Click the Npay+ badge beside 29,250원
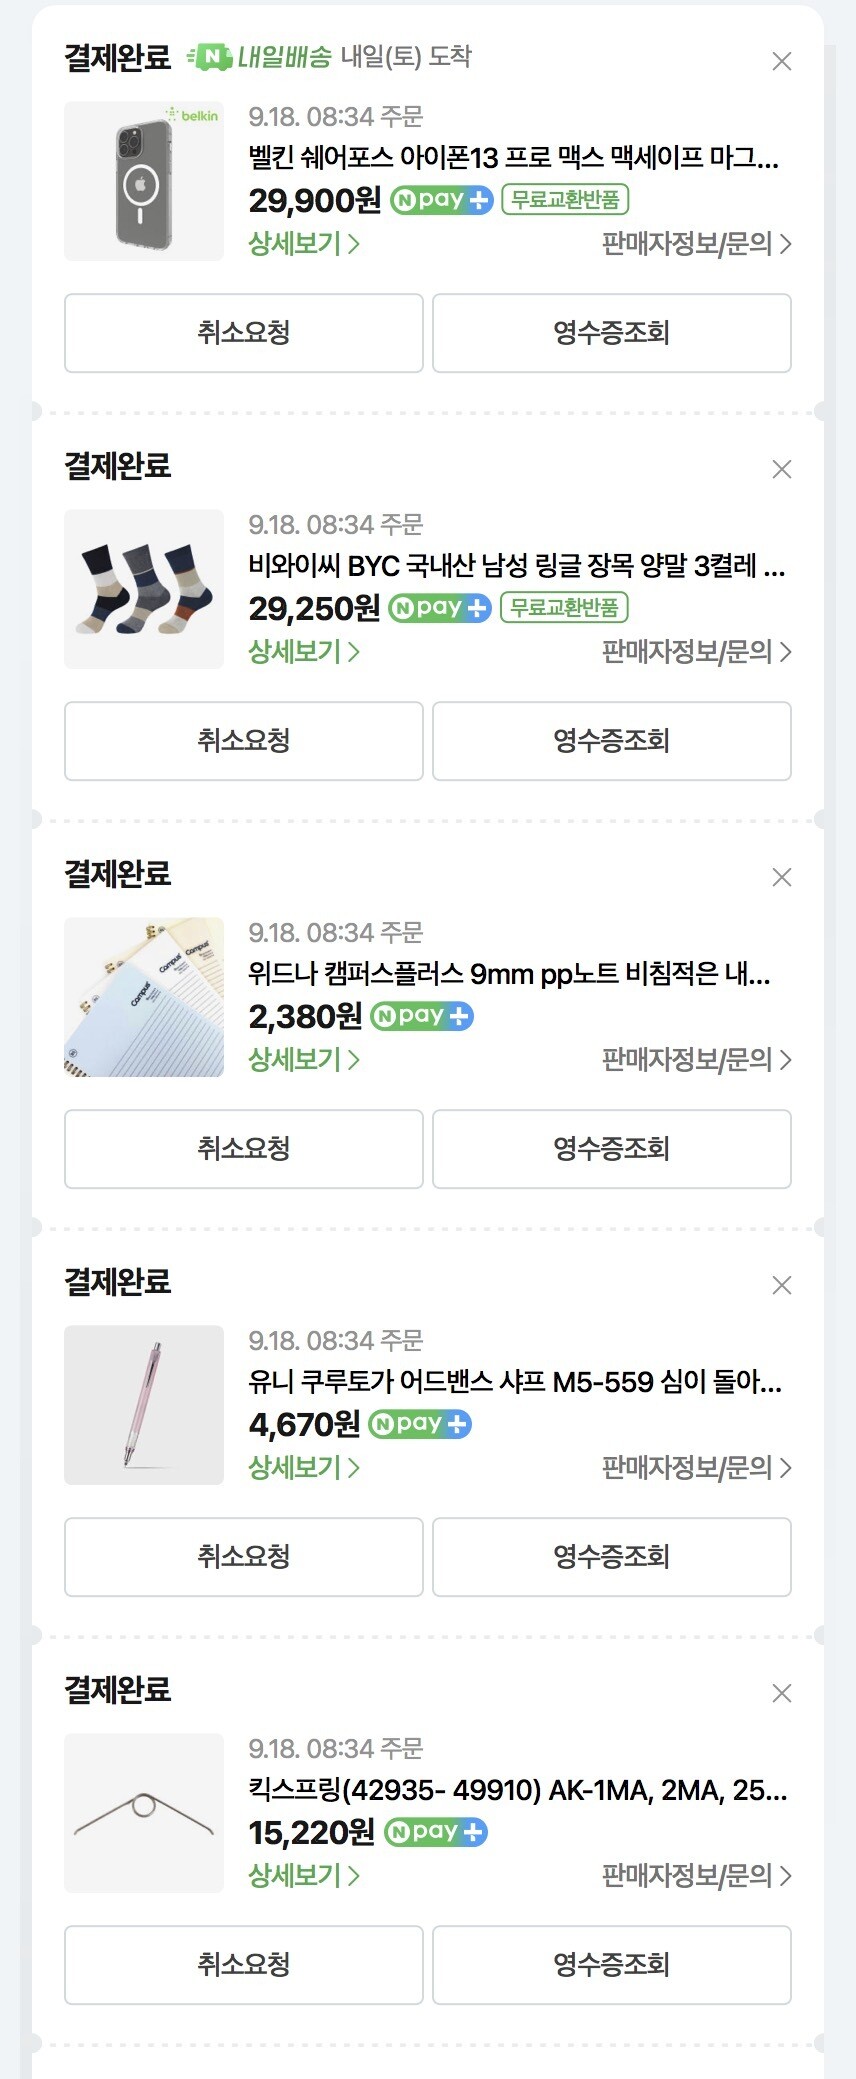 coord(439,607)
